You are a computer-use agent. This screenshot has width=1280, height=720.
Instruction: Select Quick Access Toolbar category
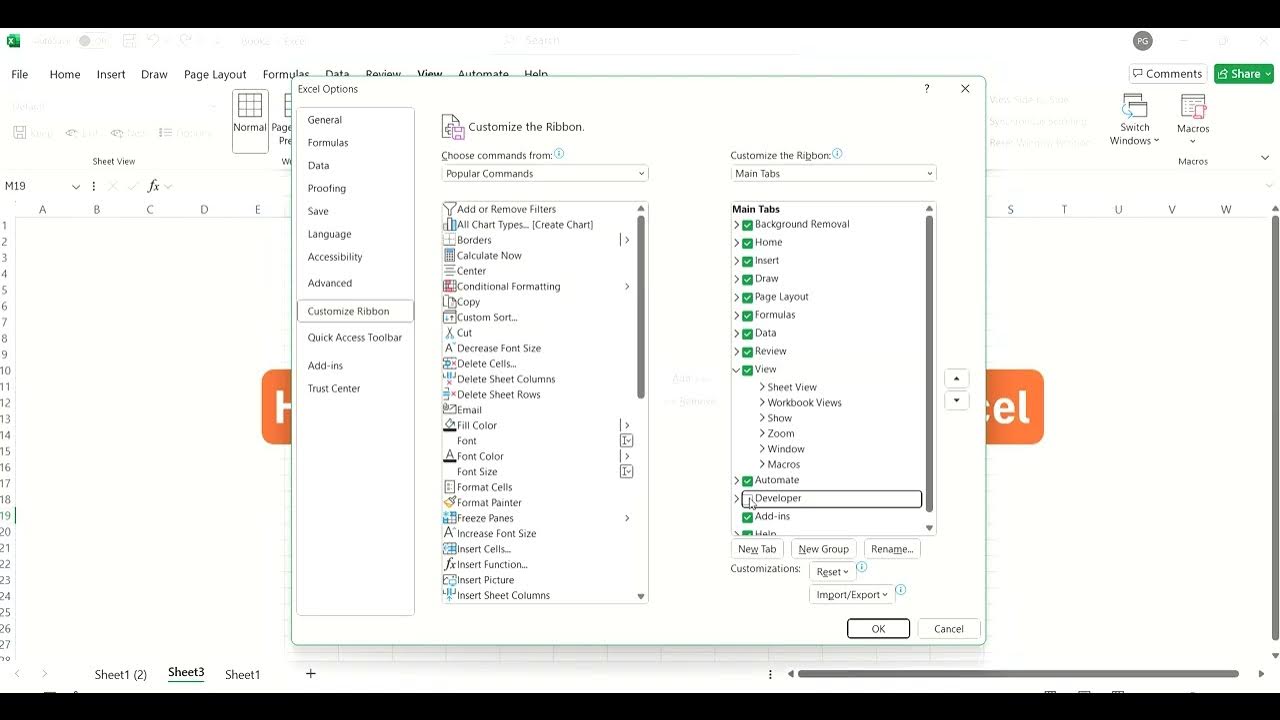click(x=355, y=338)
